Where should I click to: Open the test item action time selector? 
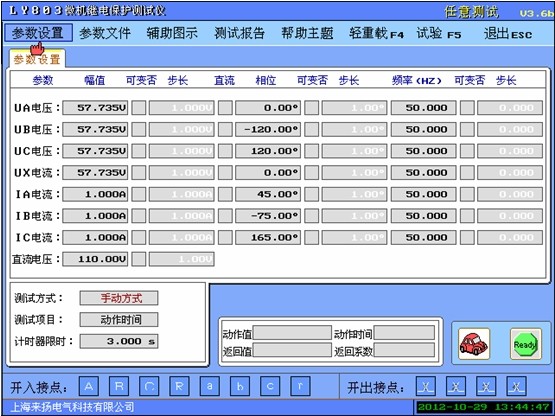[x=119, y=320]
